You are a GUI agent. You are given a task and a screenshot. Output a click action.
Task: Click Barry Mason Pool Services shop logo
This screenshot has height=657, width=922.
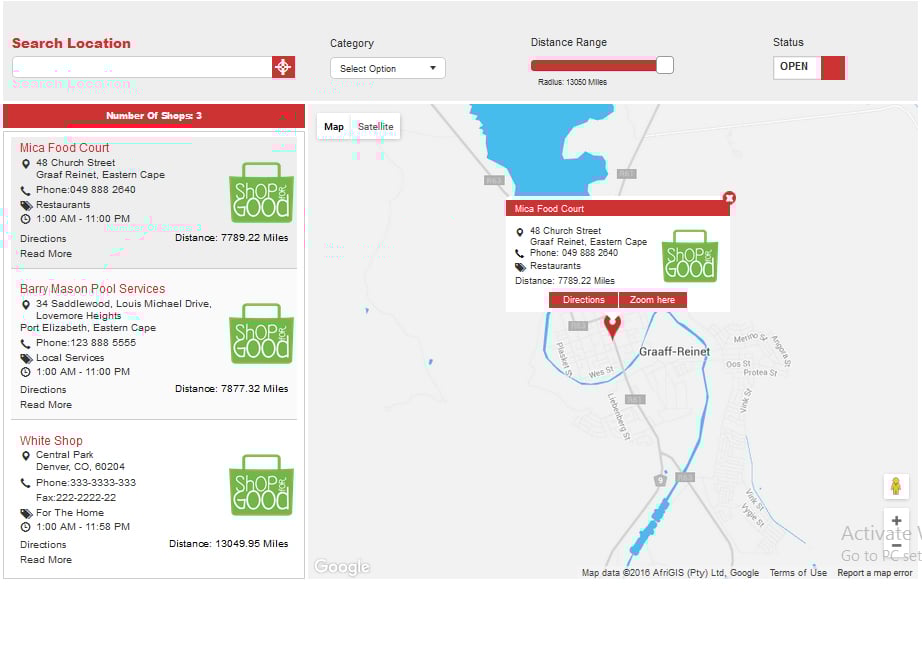point(261,333)
